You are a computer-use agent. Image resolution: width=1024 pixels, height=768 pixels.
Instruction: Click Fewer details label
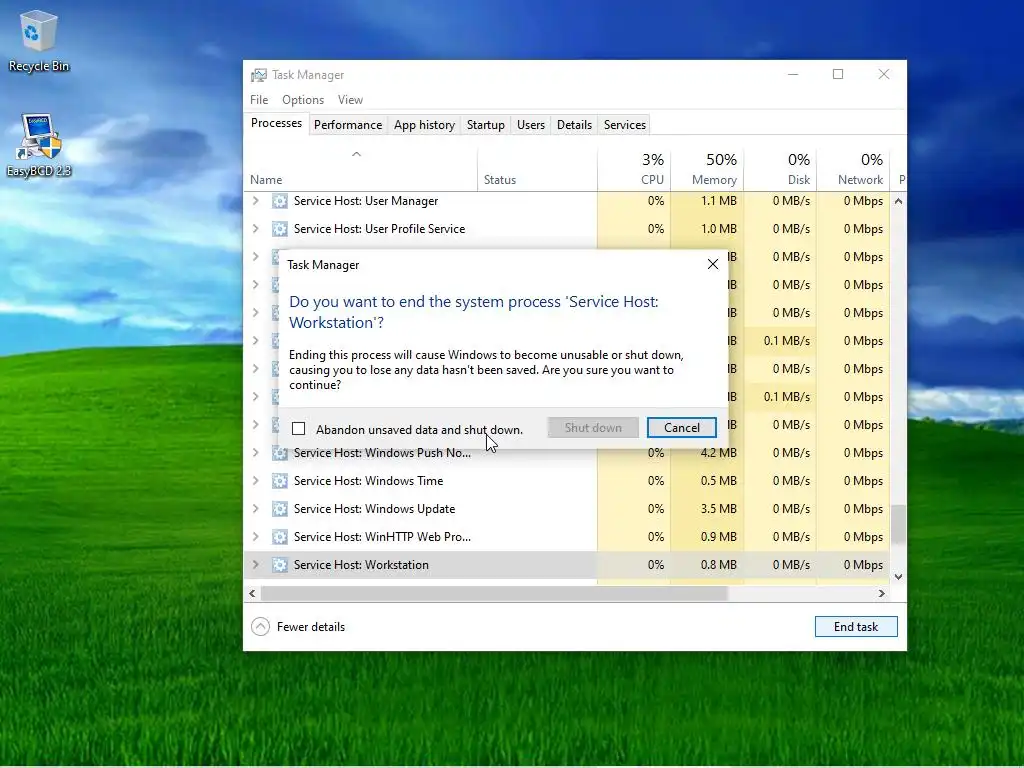point(311,627)
